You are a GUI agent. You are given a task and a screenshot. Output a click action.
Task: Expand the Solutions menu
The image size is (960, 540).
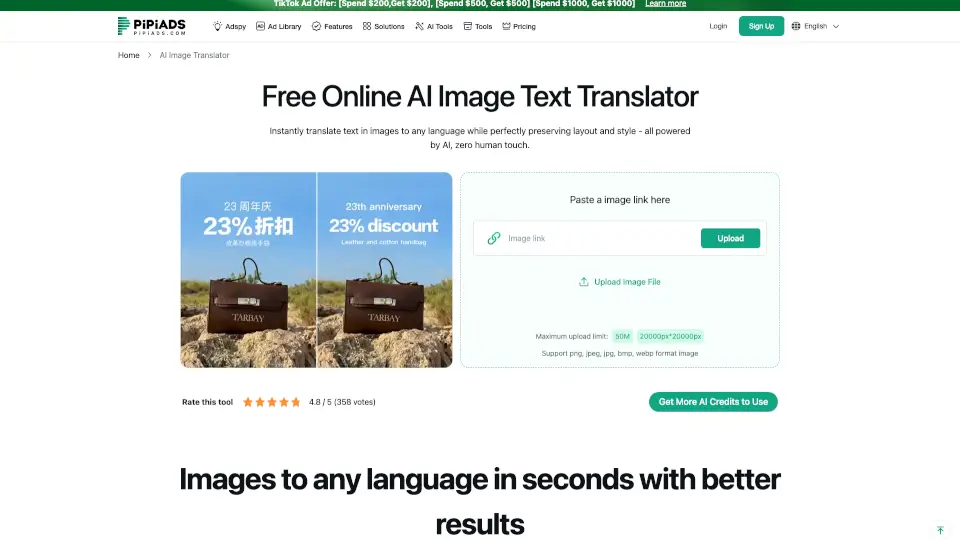coord(383,27)
